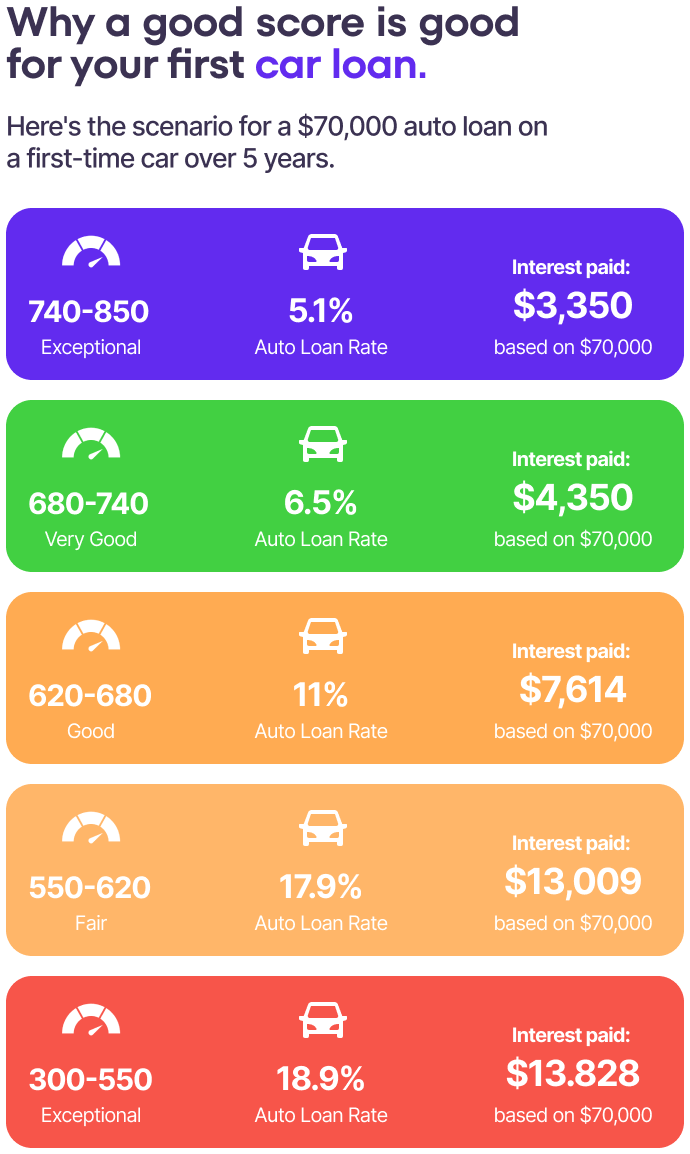690x1154 pixels.
Task: Select the $7,614 interest paid amount
Action: (573, 689)
